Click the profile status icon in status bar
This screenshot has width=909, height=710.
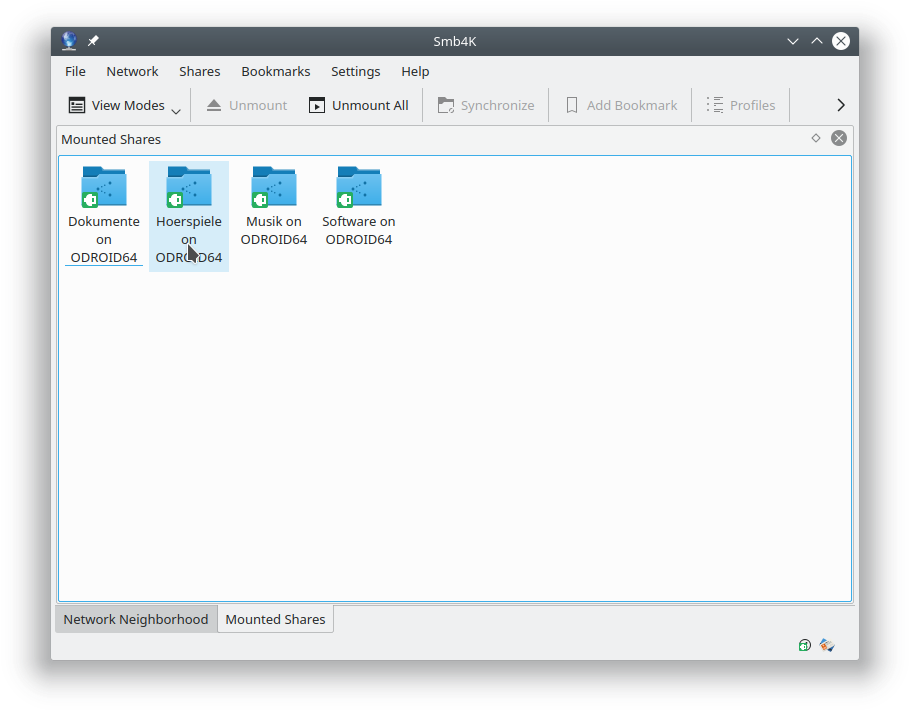tap(827, 645)
